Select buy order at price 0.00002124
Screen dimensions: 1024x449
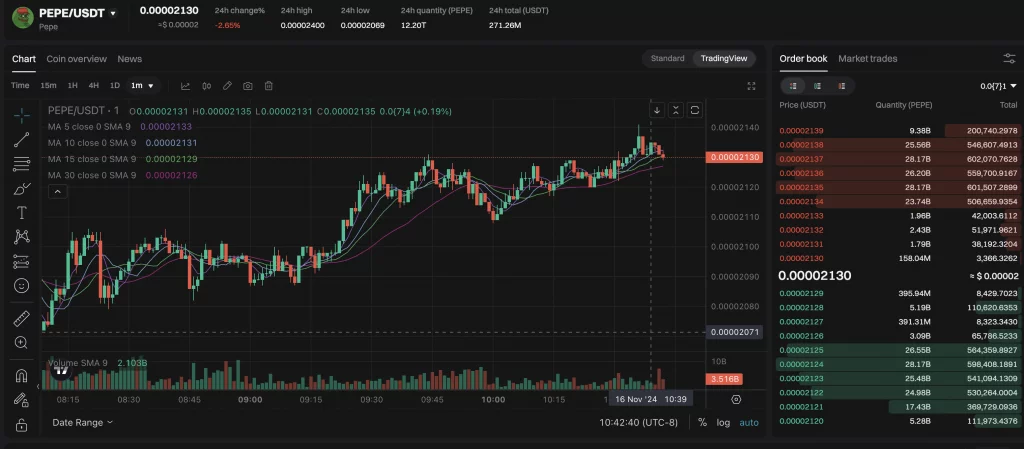click(898, 365)
